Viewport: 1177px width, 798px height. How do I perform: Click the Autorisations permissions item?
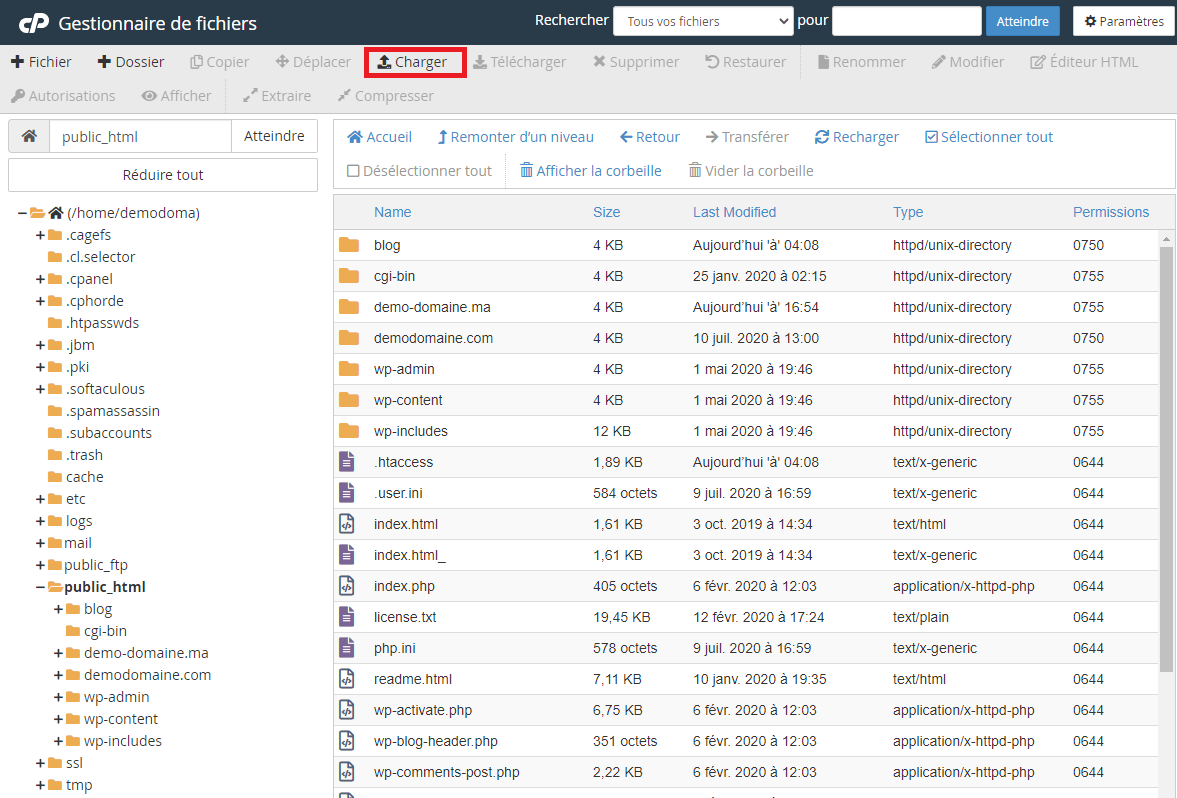click(x=63, y=95)
